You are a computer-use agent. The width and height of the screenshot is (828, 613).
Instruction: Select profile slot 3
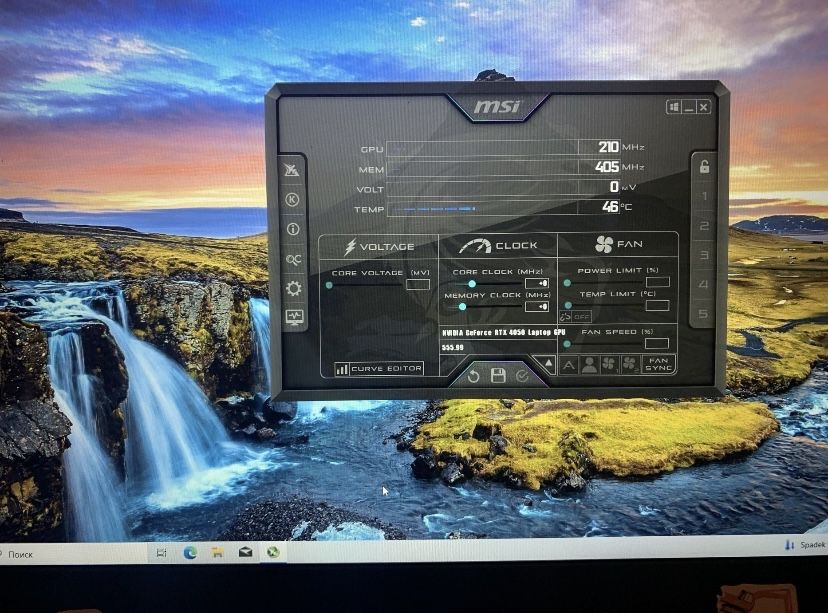coord(703,256)
